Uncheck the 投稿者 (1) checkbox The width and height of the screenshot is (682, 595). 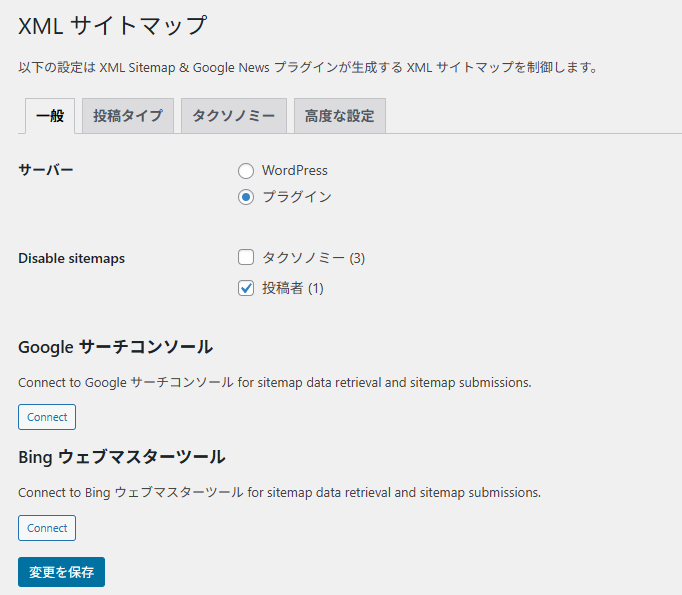pyautogui.click(x=246, y=288)
